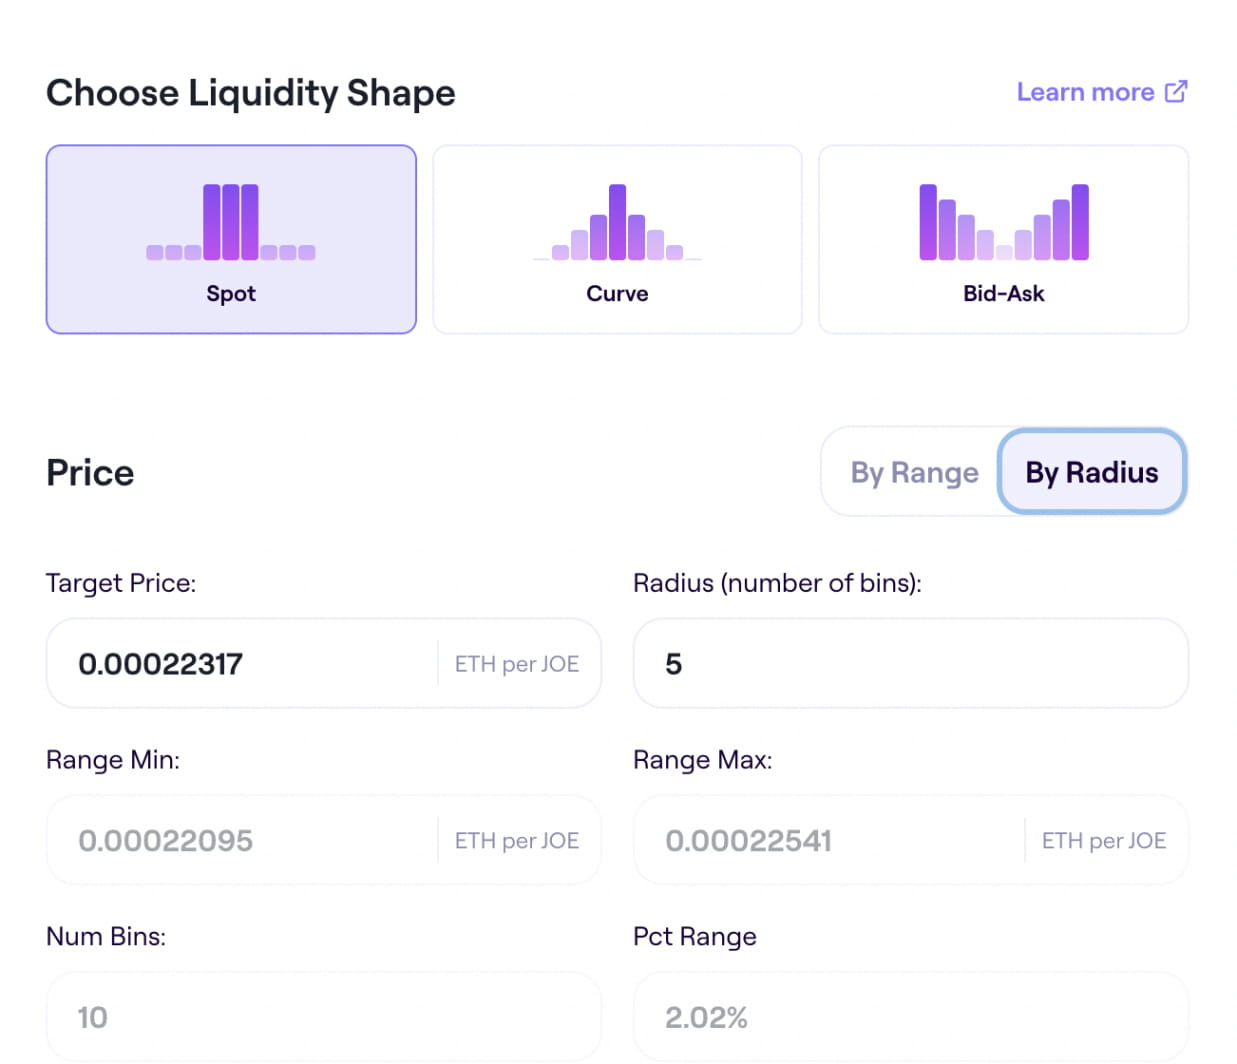Image resolution: width=1237 pixels, height=1064 pixels.
Task: Click ETH per JOE unit in Range Max
Action: point(1104,841)
